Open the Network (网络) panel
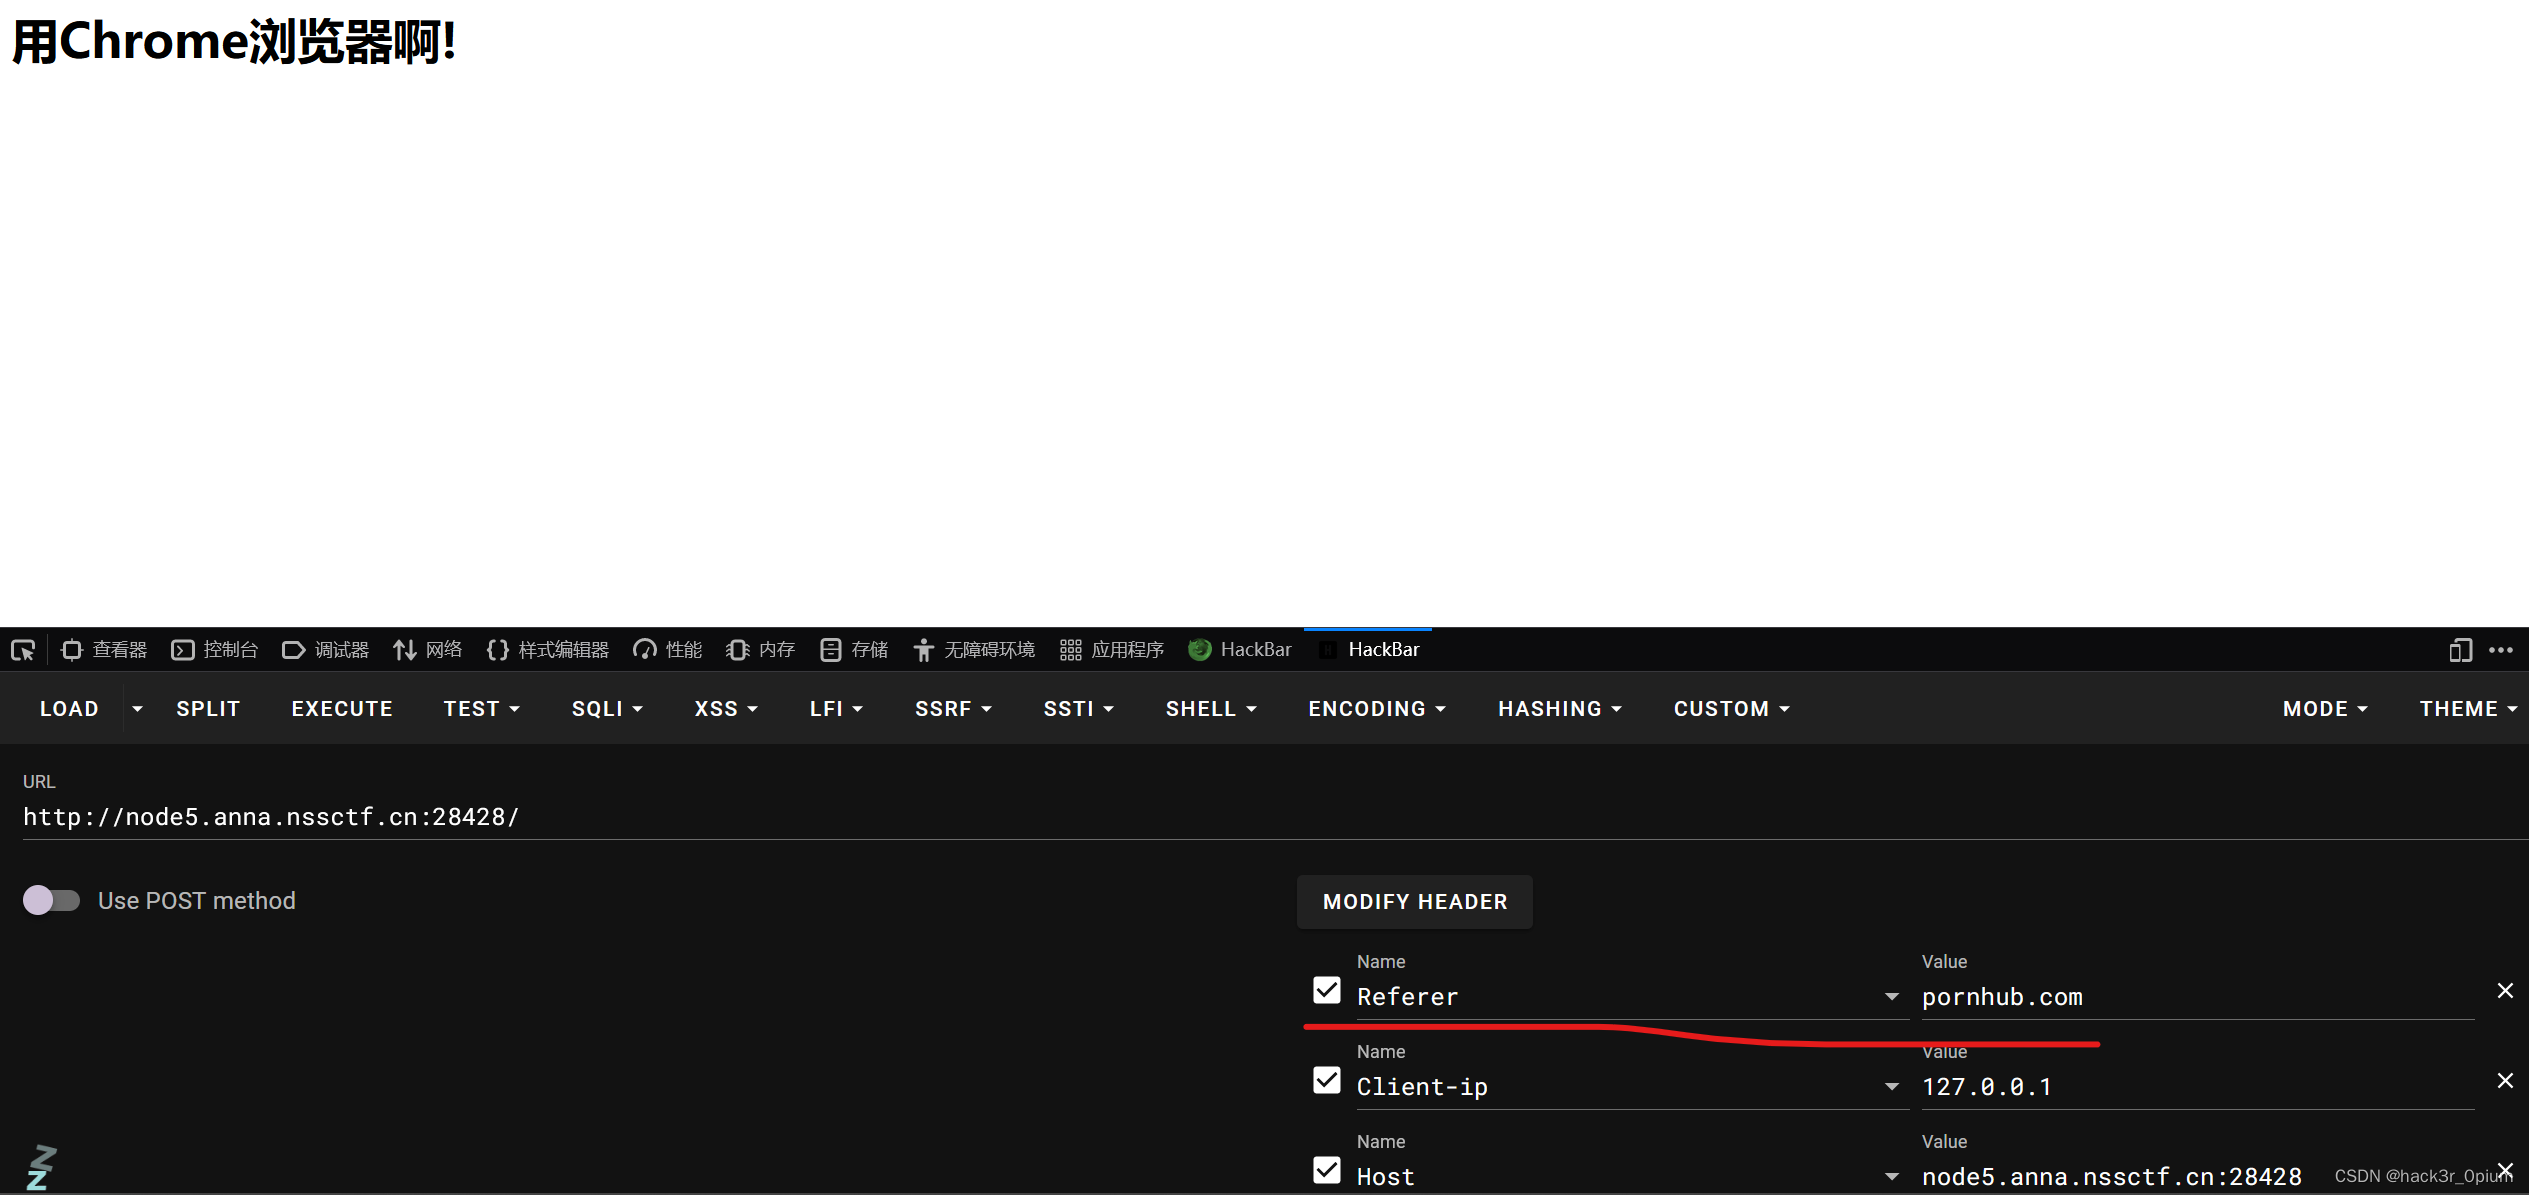 (428, 650)
